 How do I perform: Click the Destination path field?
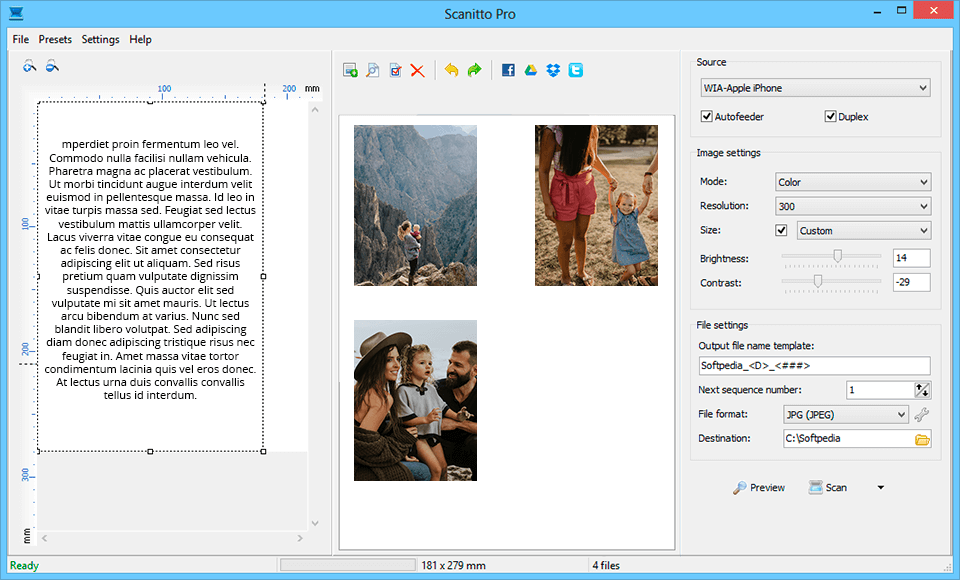pos(848,439)
